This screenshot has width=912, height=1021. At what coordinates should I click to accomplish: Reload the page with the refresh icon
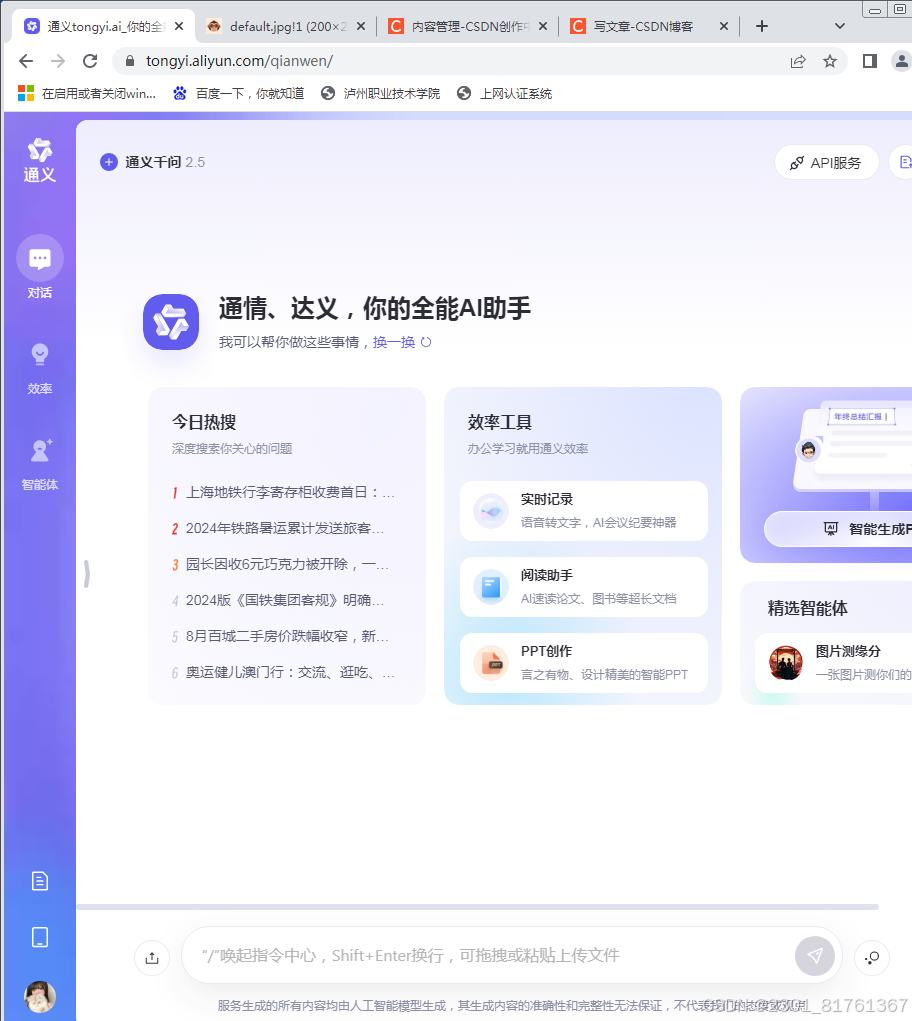[x=90, y=61]
